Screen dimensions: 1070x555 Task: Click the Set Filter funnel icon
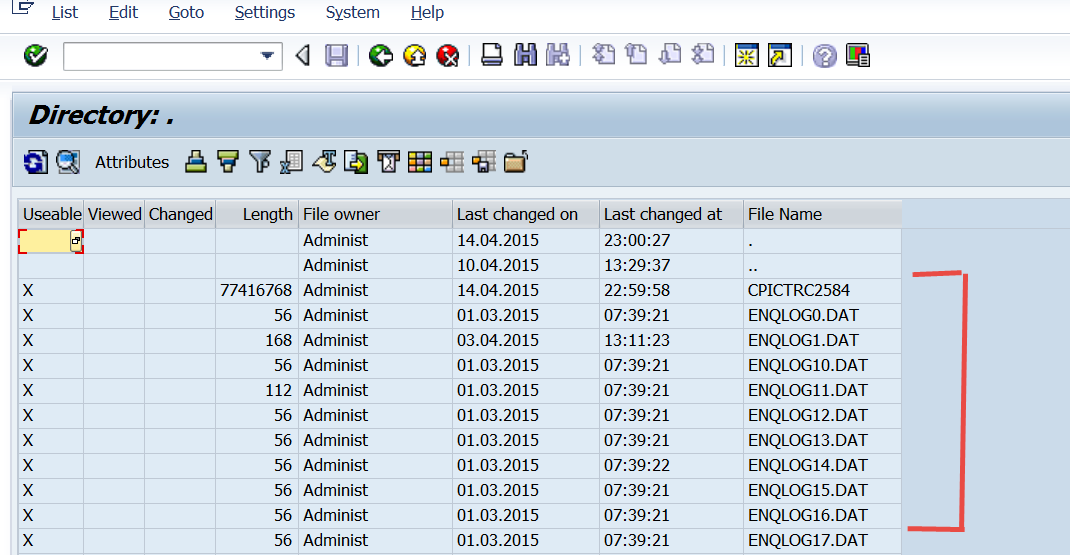tap(259, 162)
